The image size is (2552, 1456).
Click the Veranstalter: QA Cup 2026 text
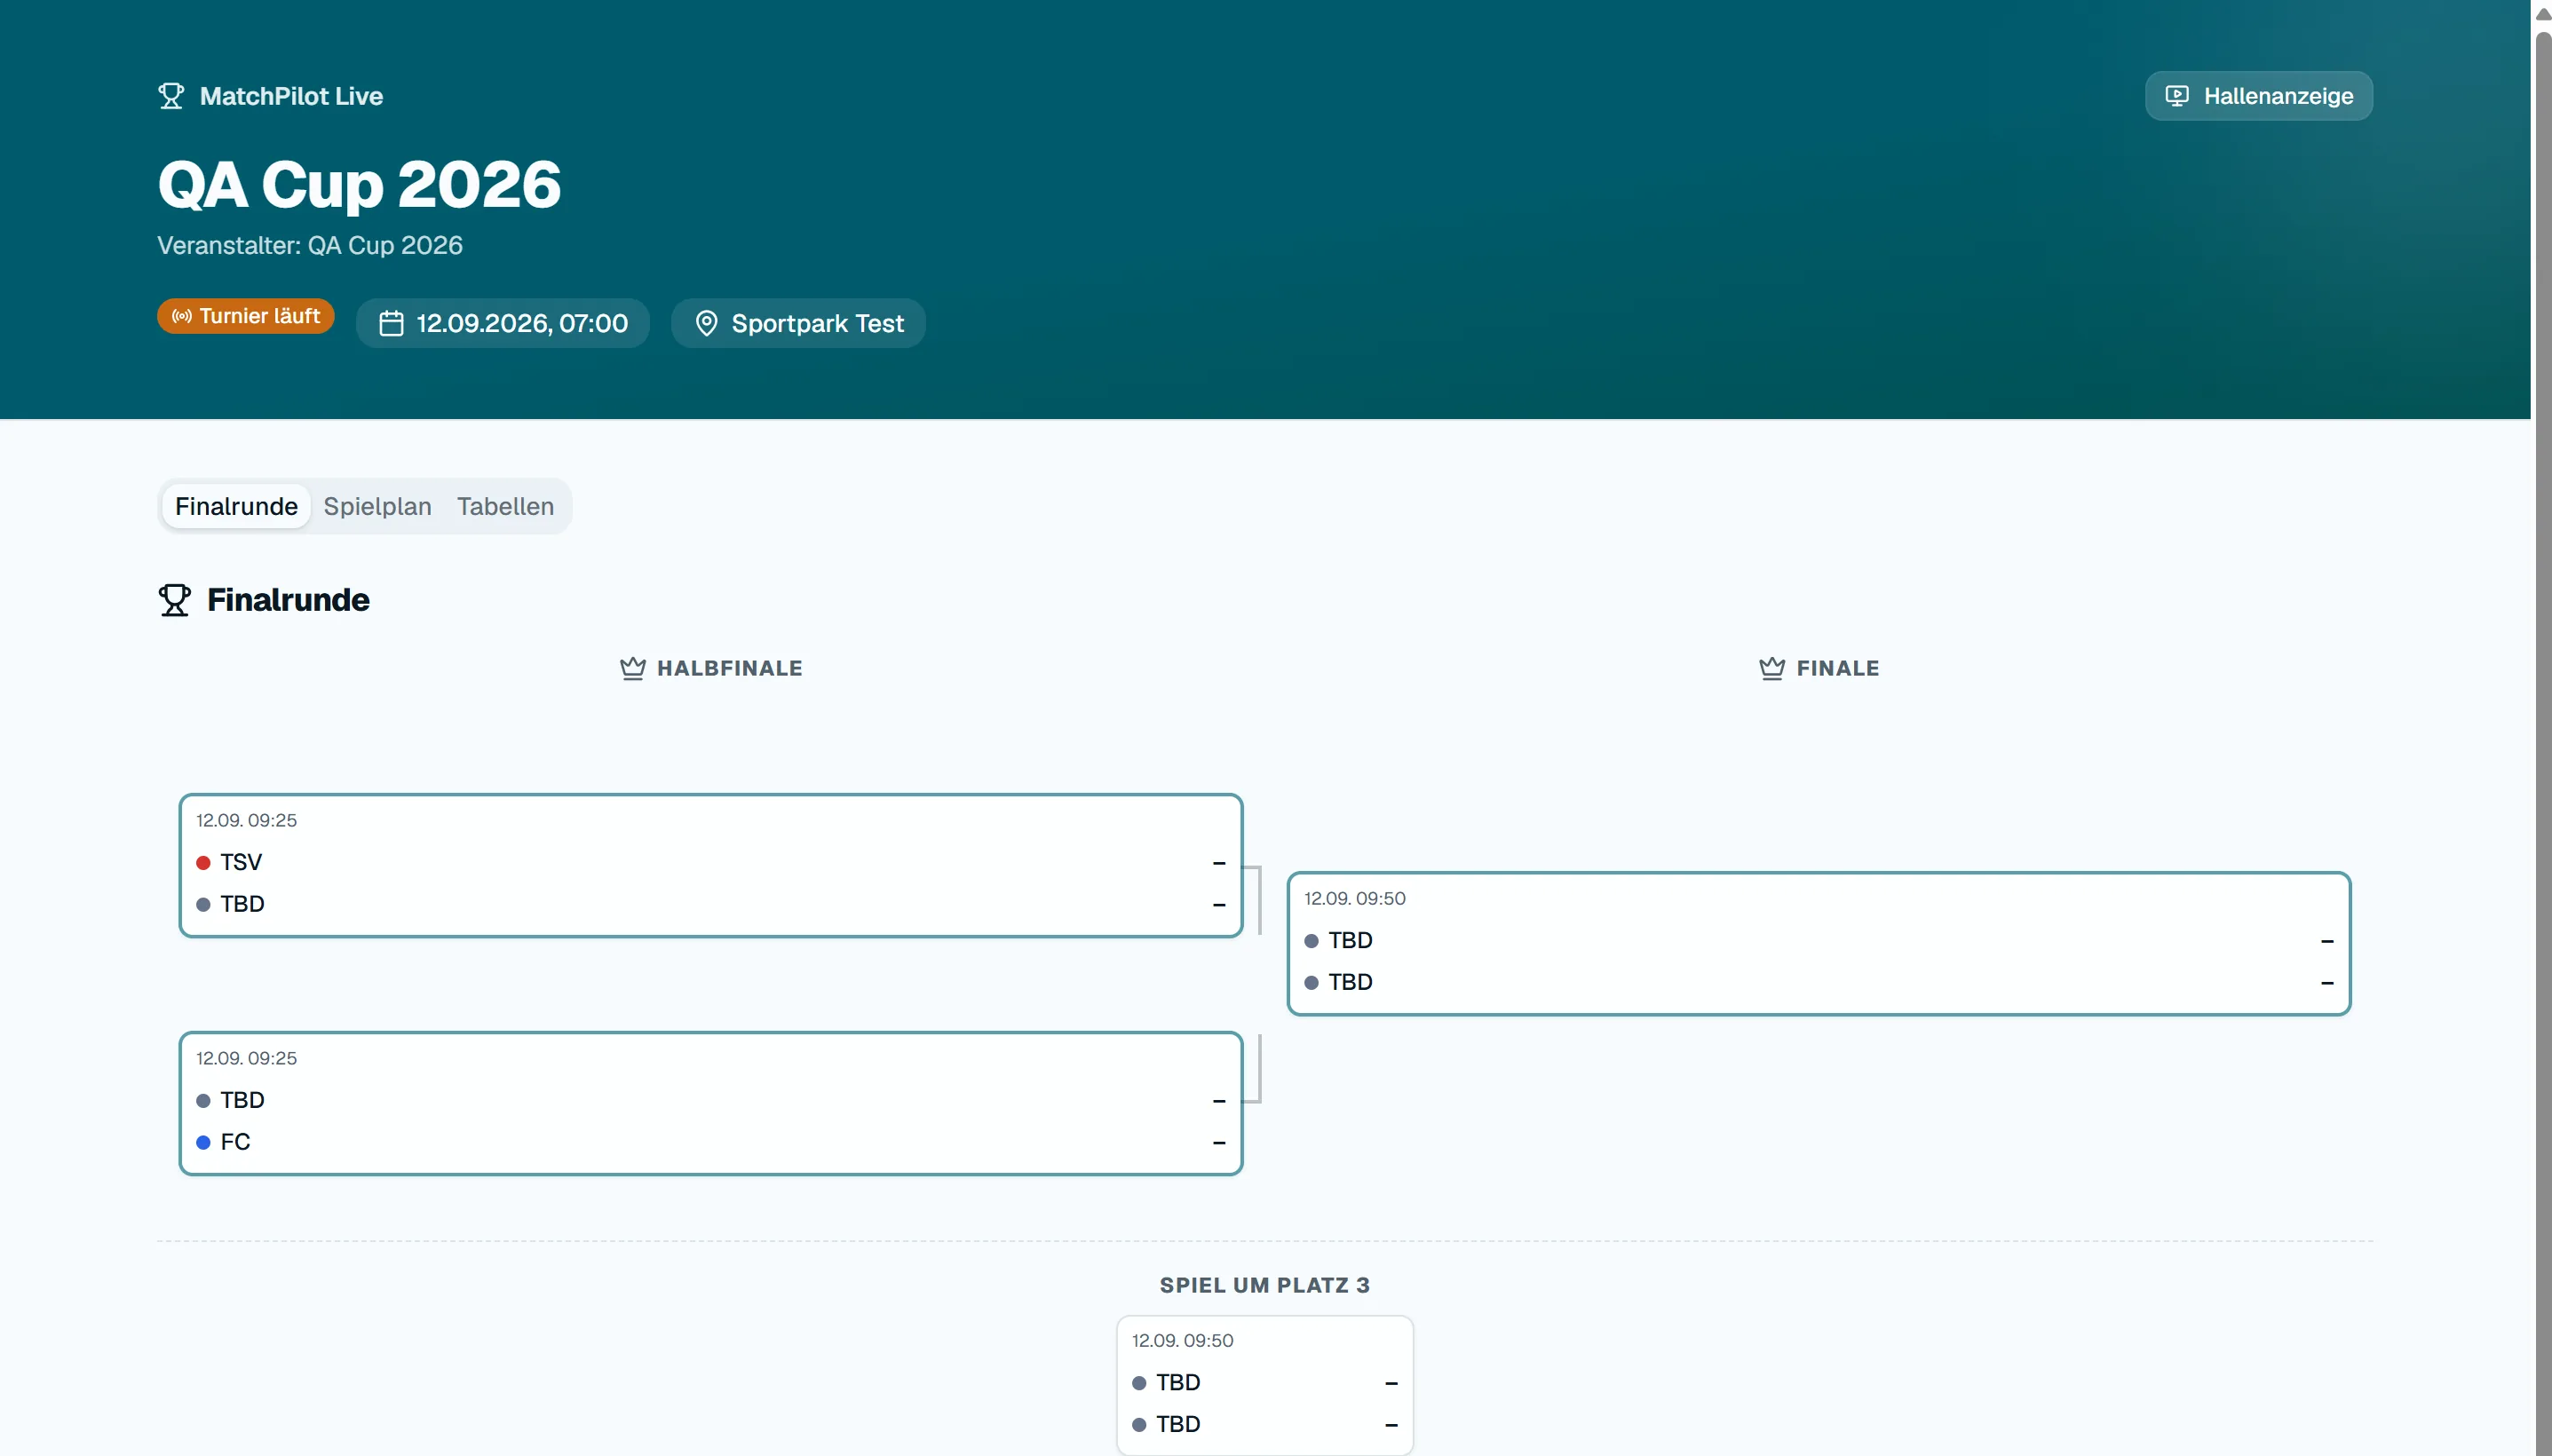tap(310, 245)
